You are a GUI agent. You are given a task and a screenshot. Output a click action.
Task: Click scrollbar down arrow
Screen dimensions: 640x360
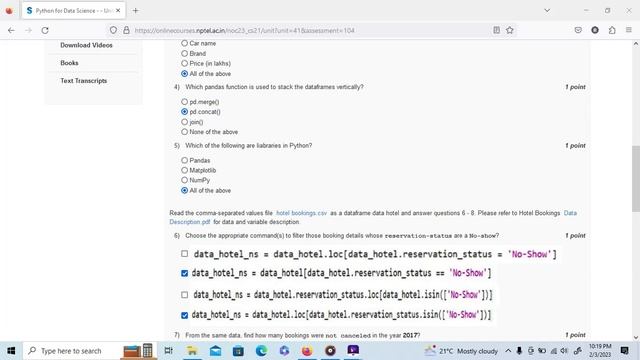[x=636, y=338]
